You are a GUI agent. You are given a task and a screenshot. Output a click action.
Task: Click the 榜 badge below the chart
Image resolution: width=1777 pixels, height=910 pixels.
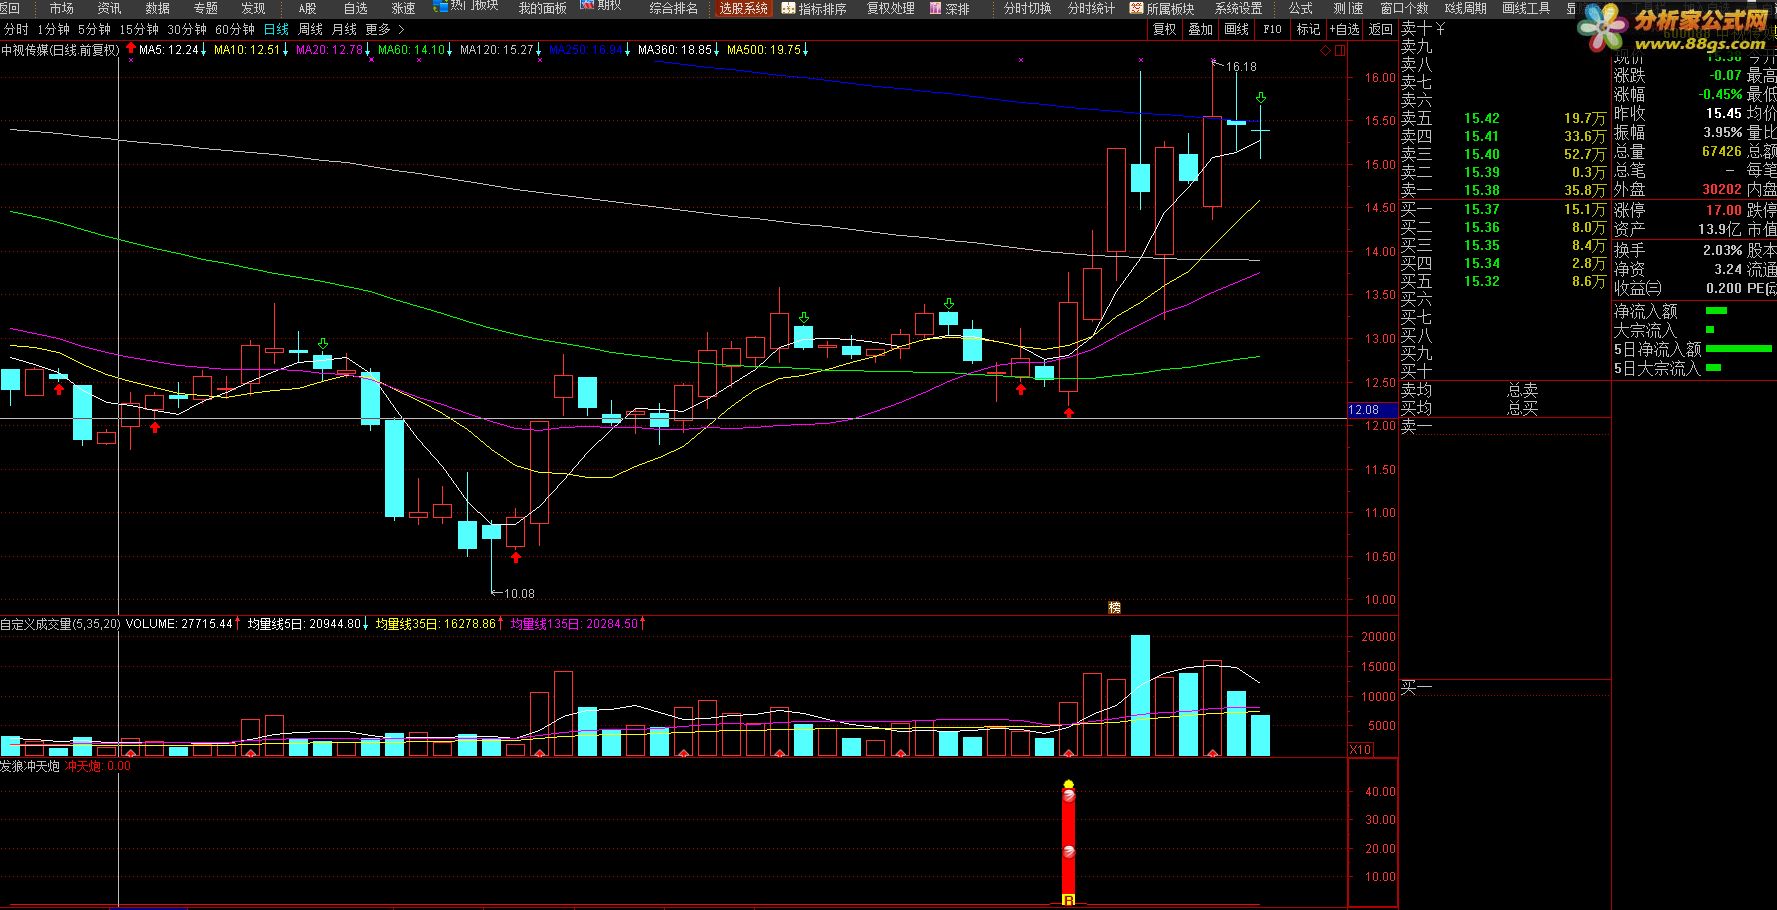point(1114,607)
